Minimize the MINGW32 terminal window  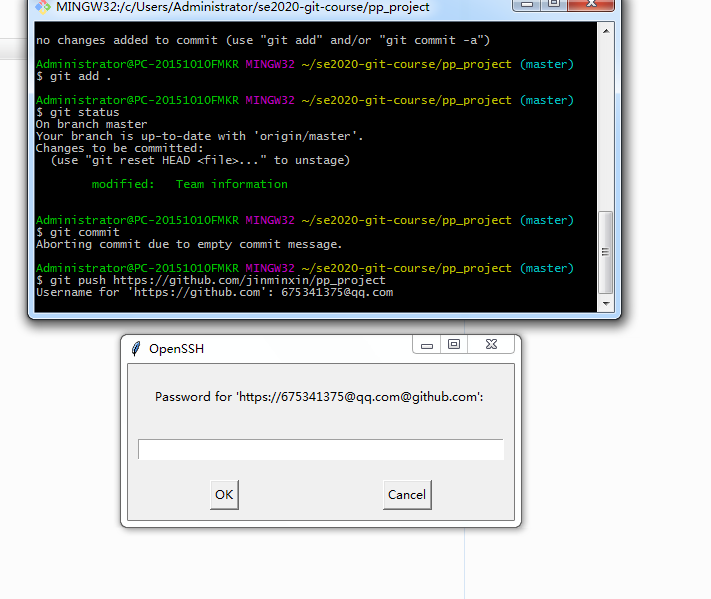[526, 4]
